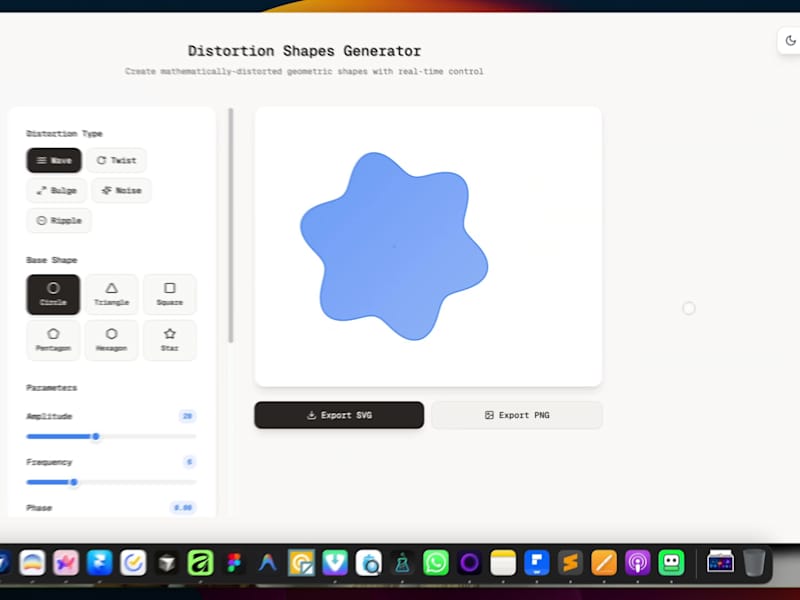800x600 pixels.
Task: Click the Phase value badge
Action: [x=183, y=508]
